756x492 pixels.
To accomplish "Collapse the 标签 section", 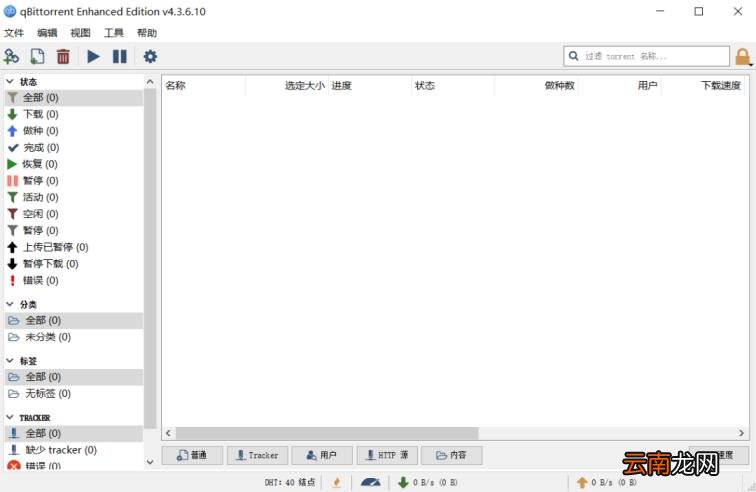I will point(10,361).
